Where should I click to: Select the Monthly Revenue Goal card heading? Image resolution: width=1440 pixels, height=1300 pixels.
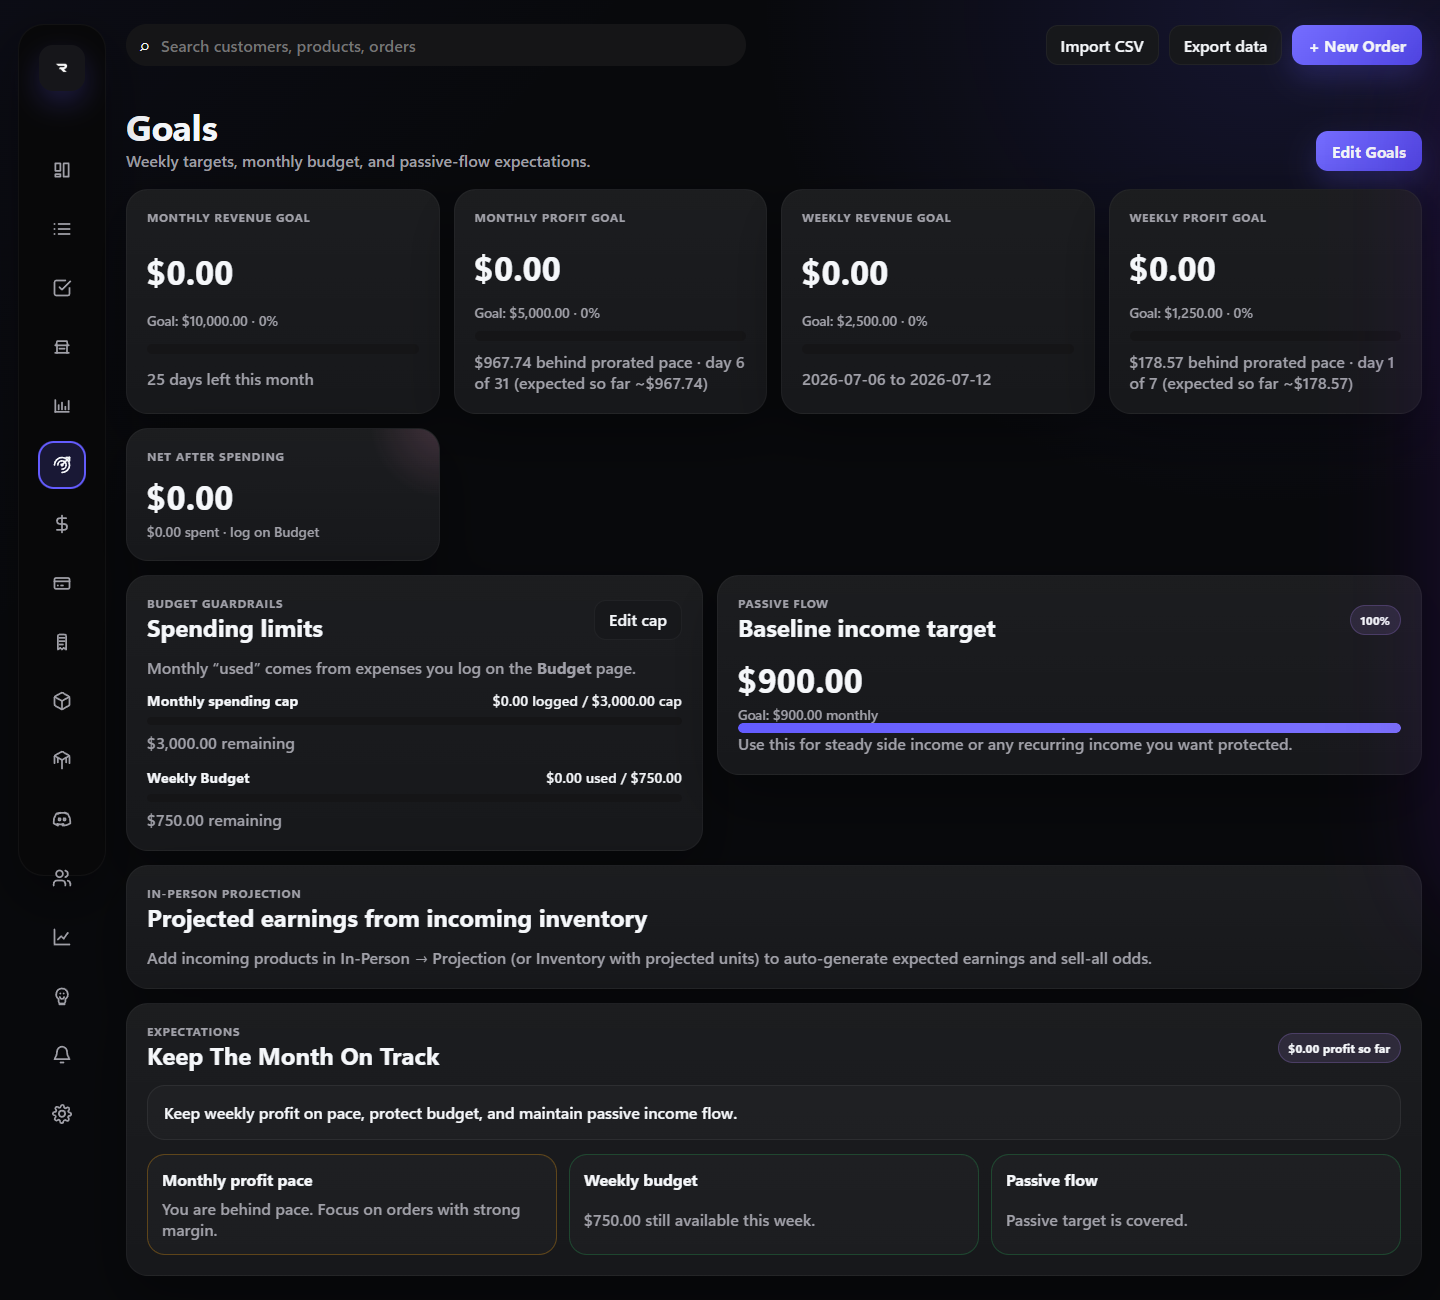[228, 218]
